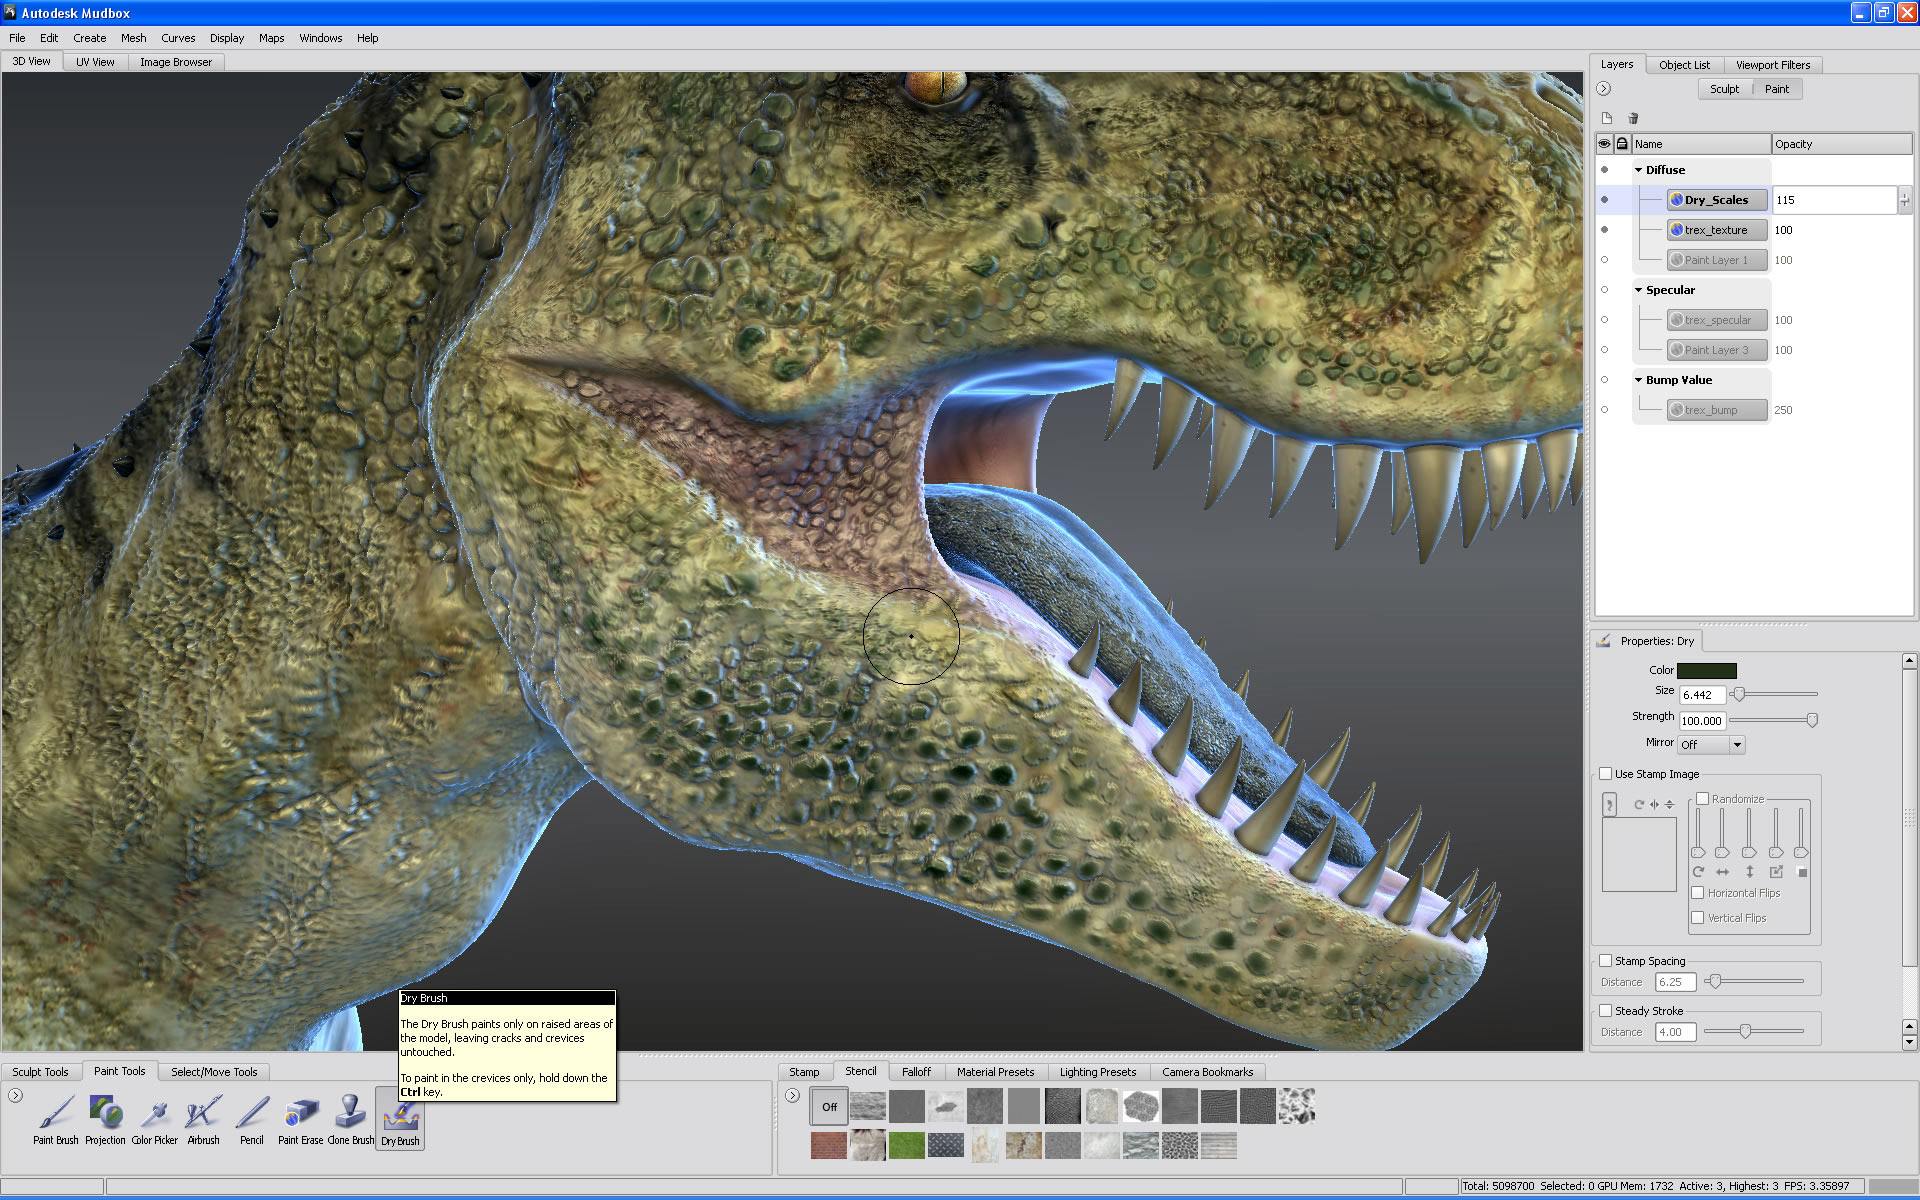This screenshot has height=1200, width=1920.
Task: Open the brush Color swatch
Action: [x=1706, y=670]
